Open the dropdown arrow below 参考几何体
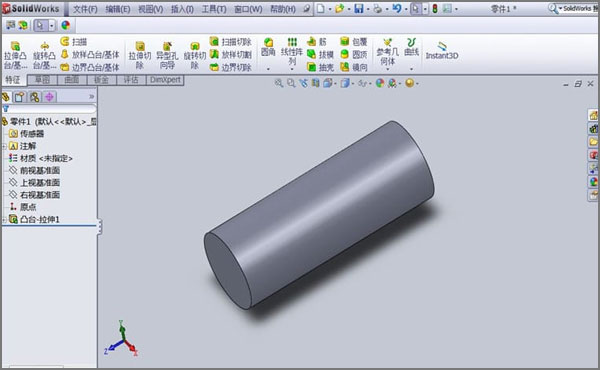Screen dimensions: 600x370 click(387, 69)
